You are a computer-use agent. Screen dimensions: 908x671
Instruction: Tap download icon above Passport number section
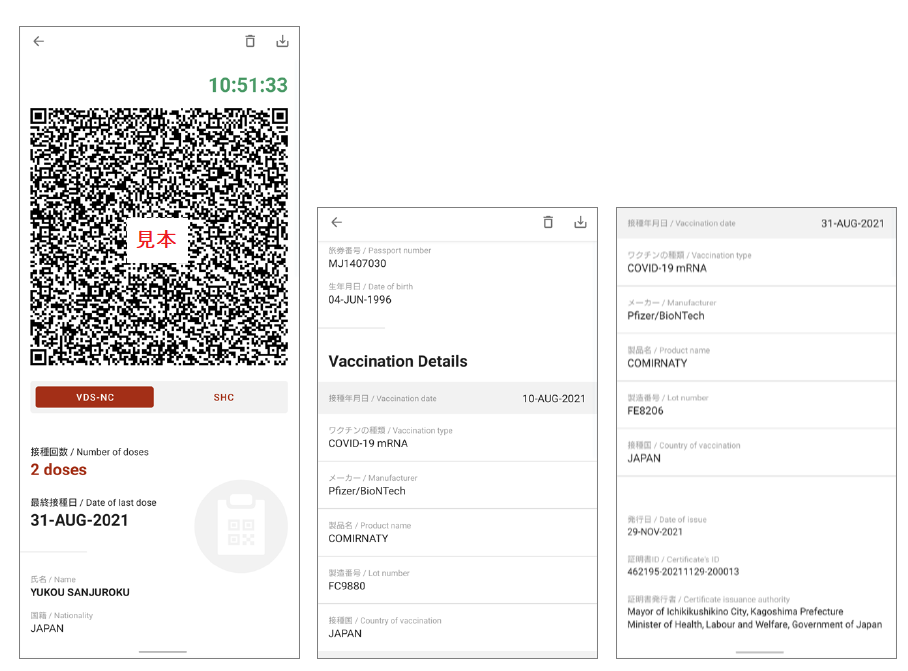click(x=580, y=222)
